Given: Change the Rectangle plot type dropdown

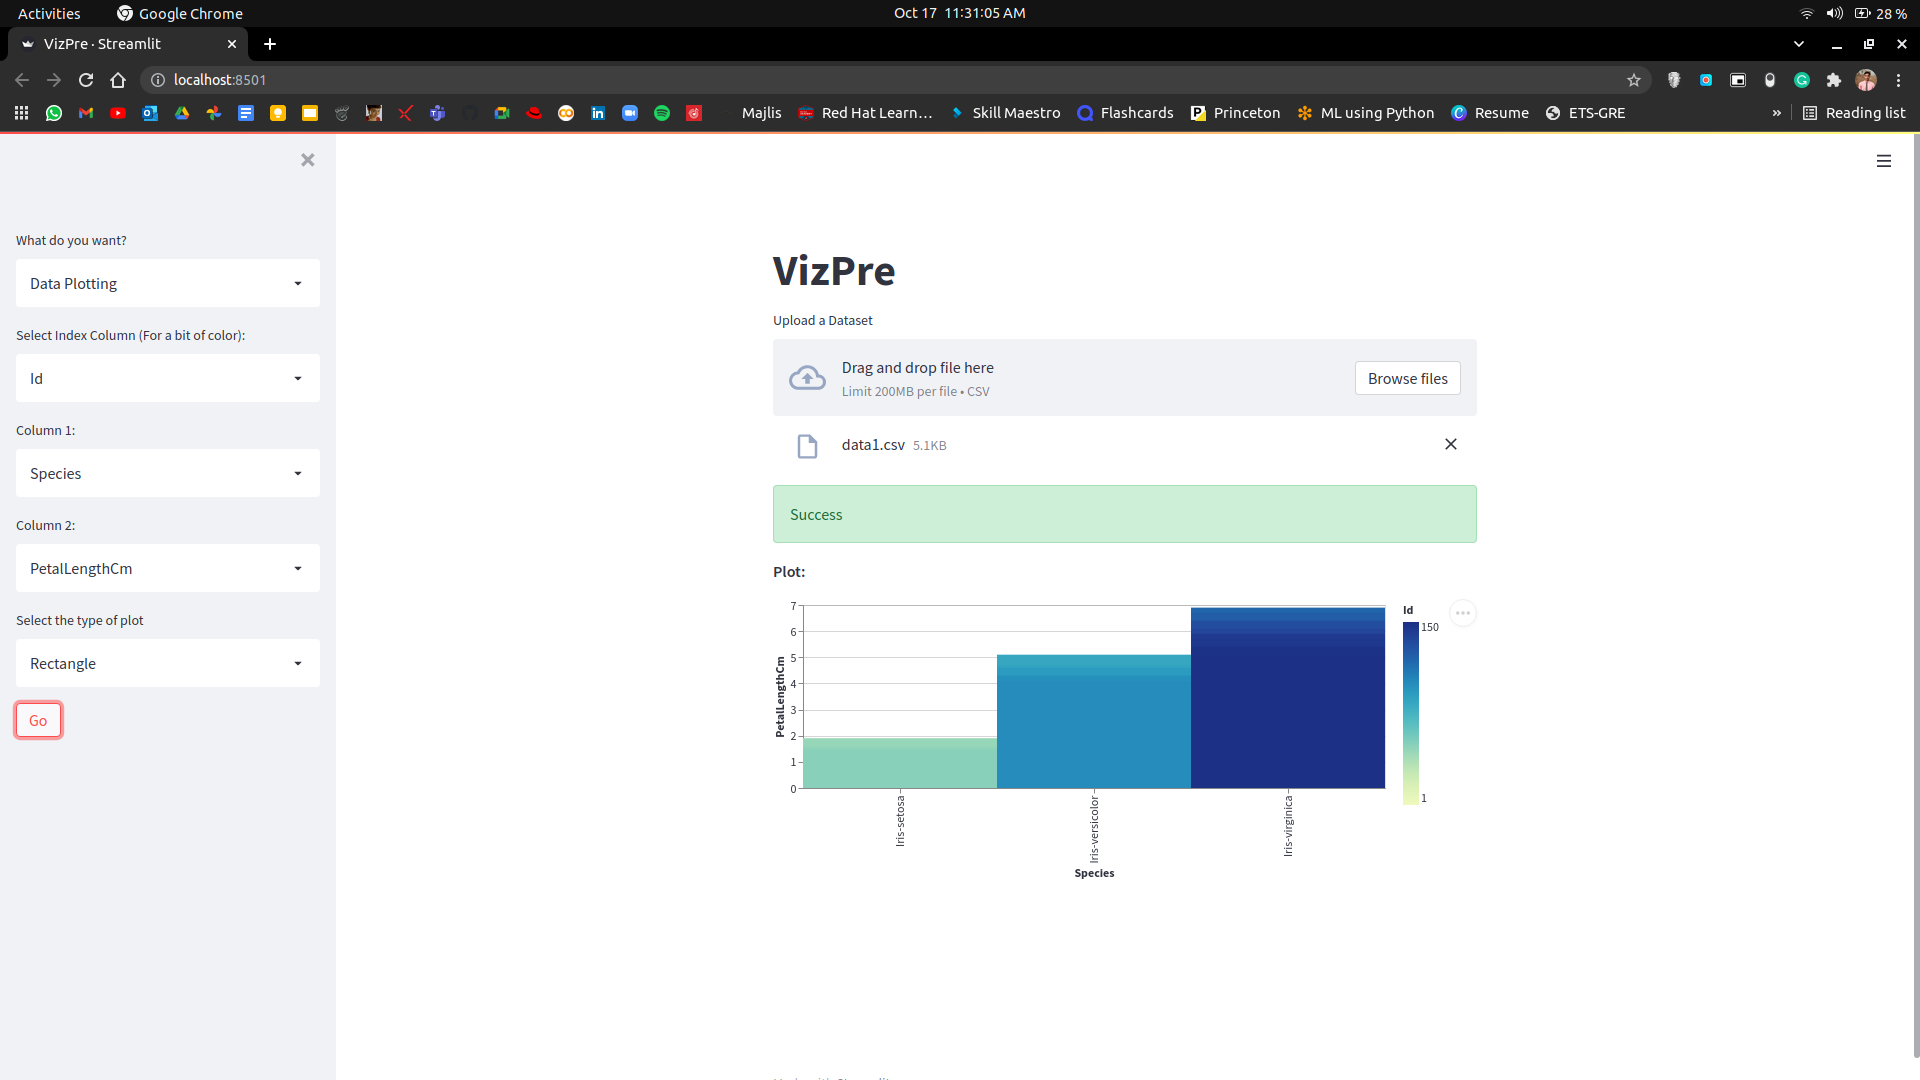Looking at the screenshot, I should coord(167,664).
